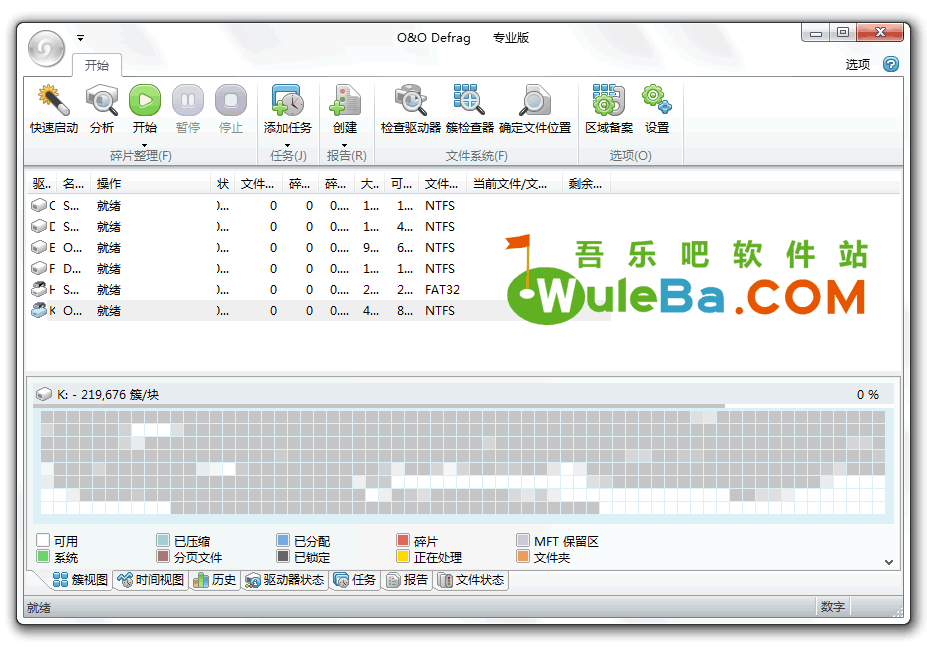Add a scheduled job with 添加任务
Viewport: 927px width, 649px height.
(287, 109)
